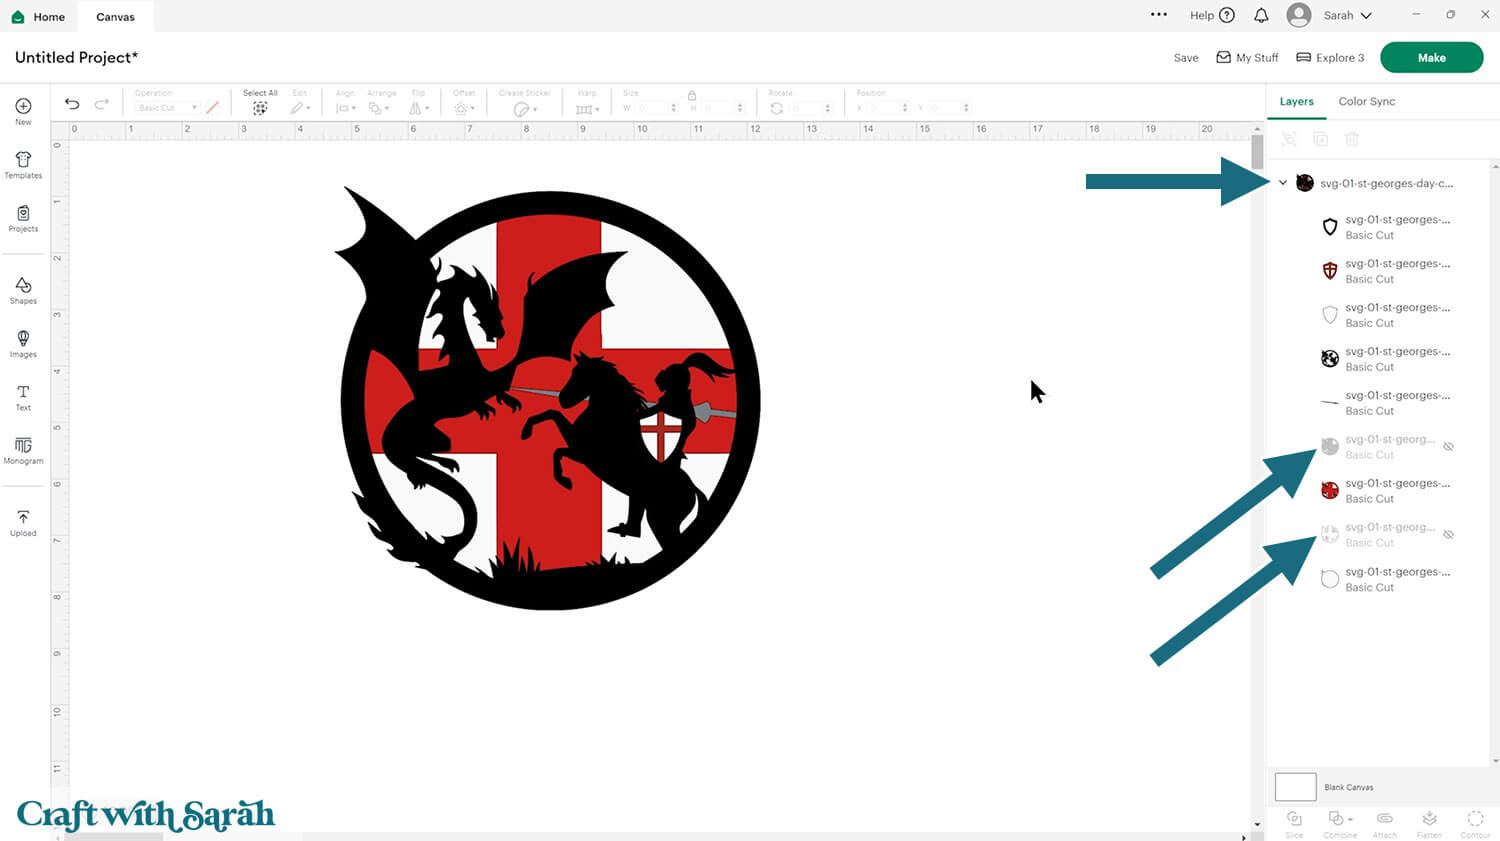Image resolution: width=1500 pixels, height=841 pixels.
Task: Click the Flatten button
Action: pos(1429,824)
